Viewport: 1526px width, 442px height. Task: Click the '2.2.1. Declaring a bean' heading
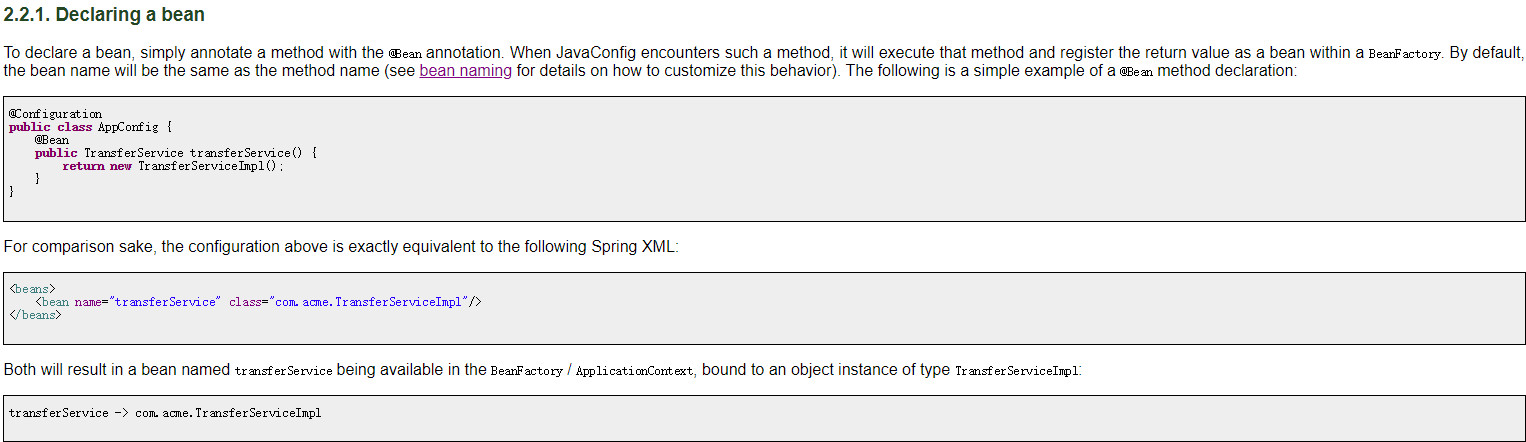105,15
